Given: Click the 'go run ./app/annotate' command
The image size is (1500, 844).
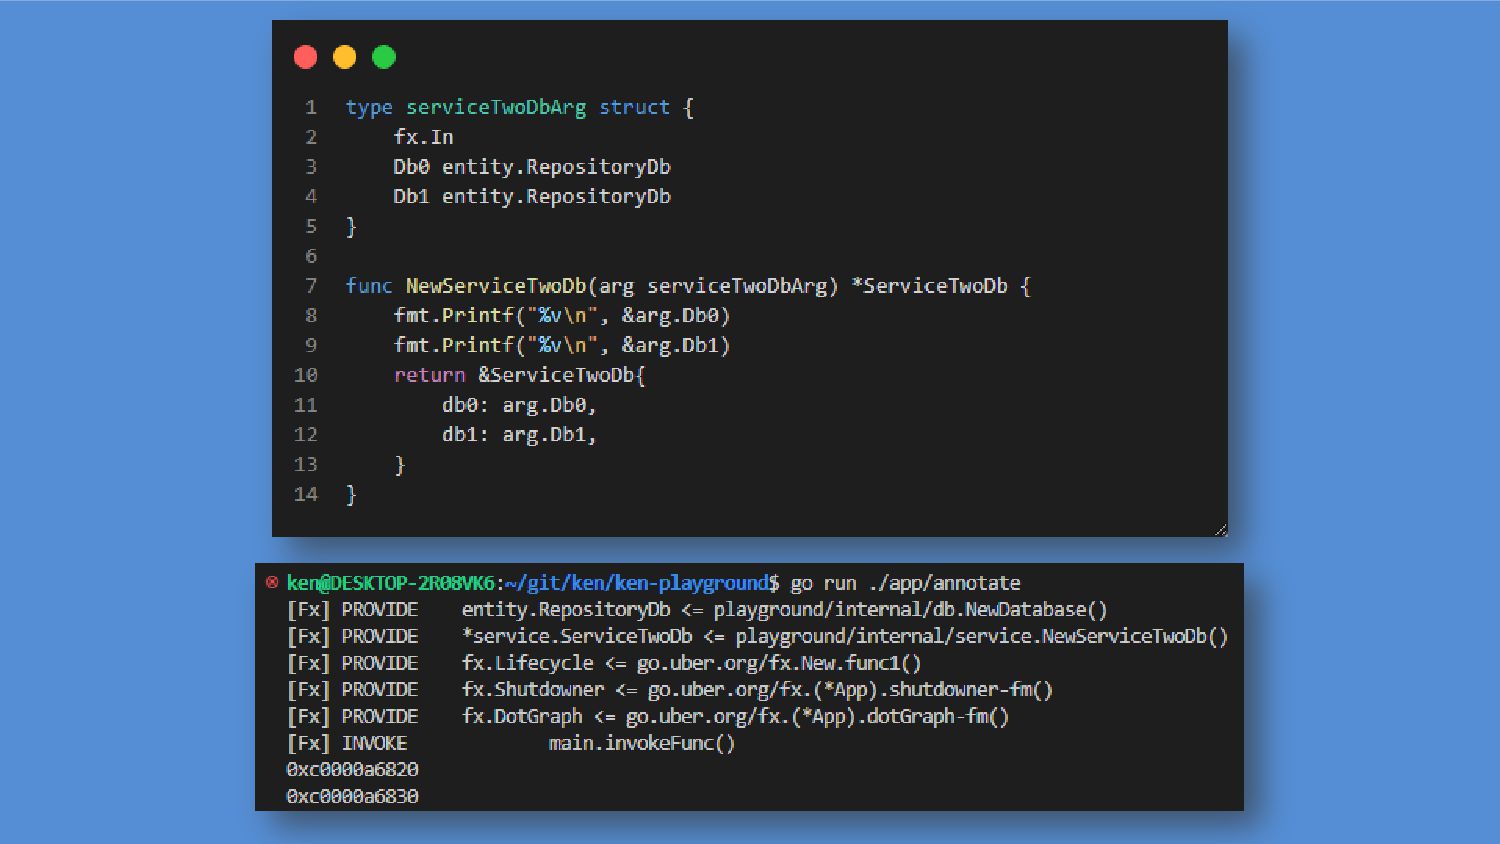Looking at the screenshot, I should [906, 583].
